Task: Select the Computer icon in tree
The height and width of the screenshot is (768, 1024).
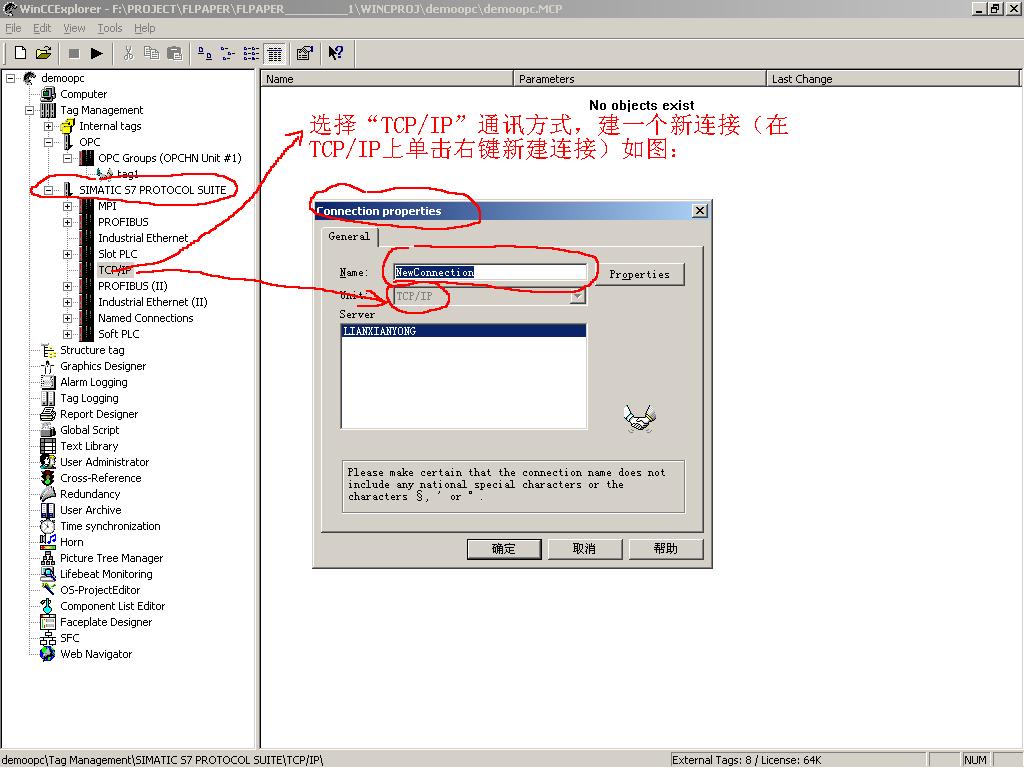Action: pos(48,94)
